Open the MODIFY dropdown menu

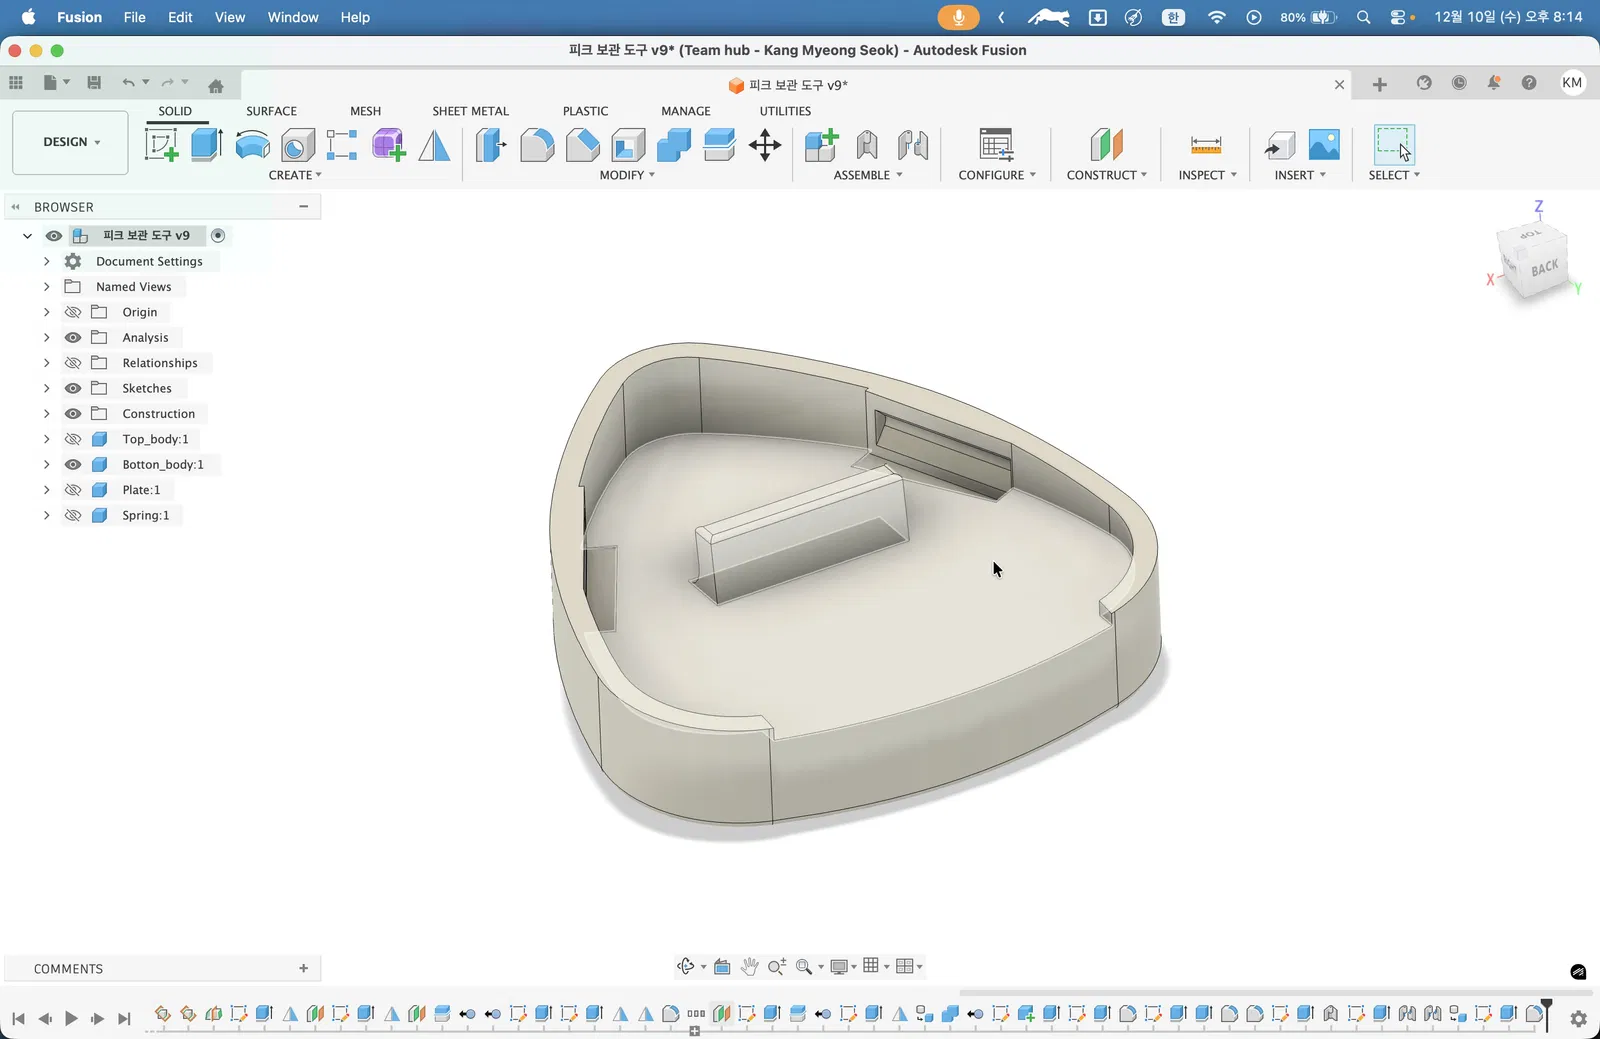[627, 175]
